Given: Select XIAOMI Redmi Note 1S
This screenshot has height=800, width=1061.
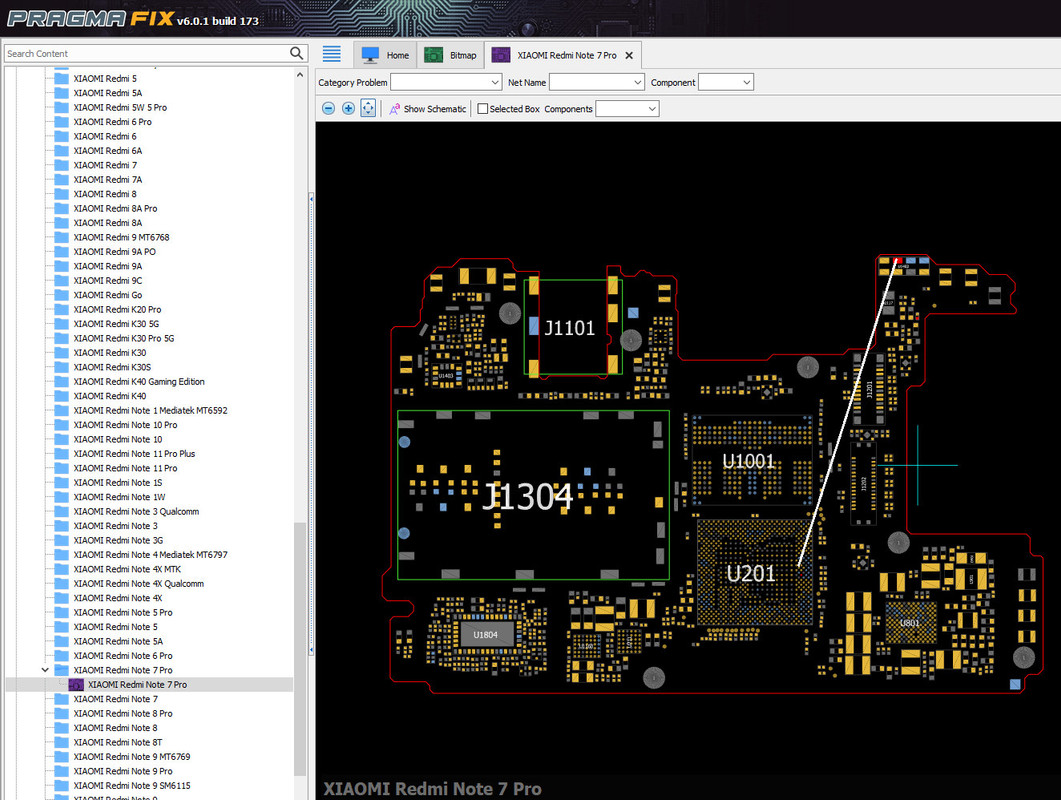Looking at the screenshot, I should (118, 483).
